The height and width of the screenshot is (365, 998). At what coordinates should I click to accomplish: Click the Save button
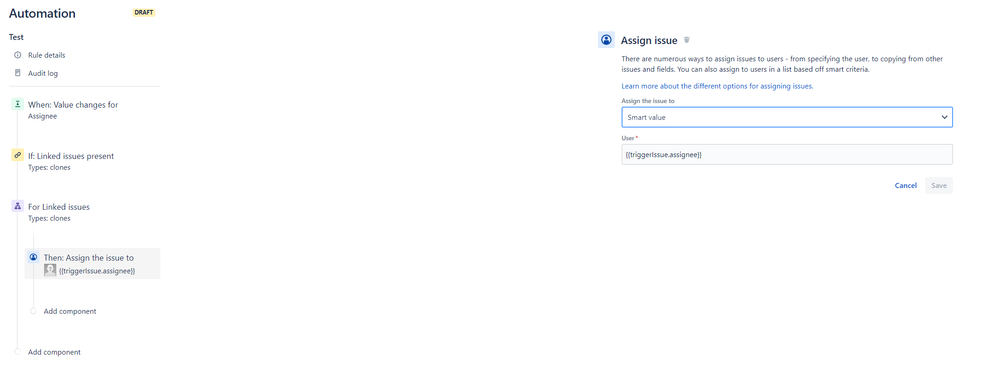[939, 185]
